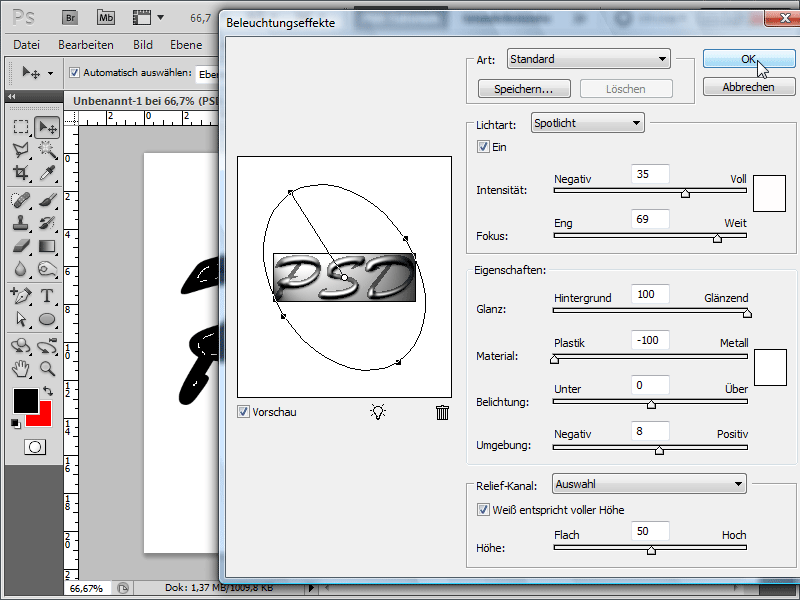This screenshot has height=600, width=800.
Task: Open the Art Standard dropdown
Action: click(x=588, y=59)
